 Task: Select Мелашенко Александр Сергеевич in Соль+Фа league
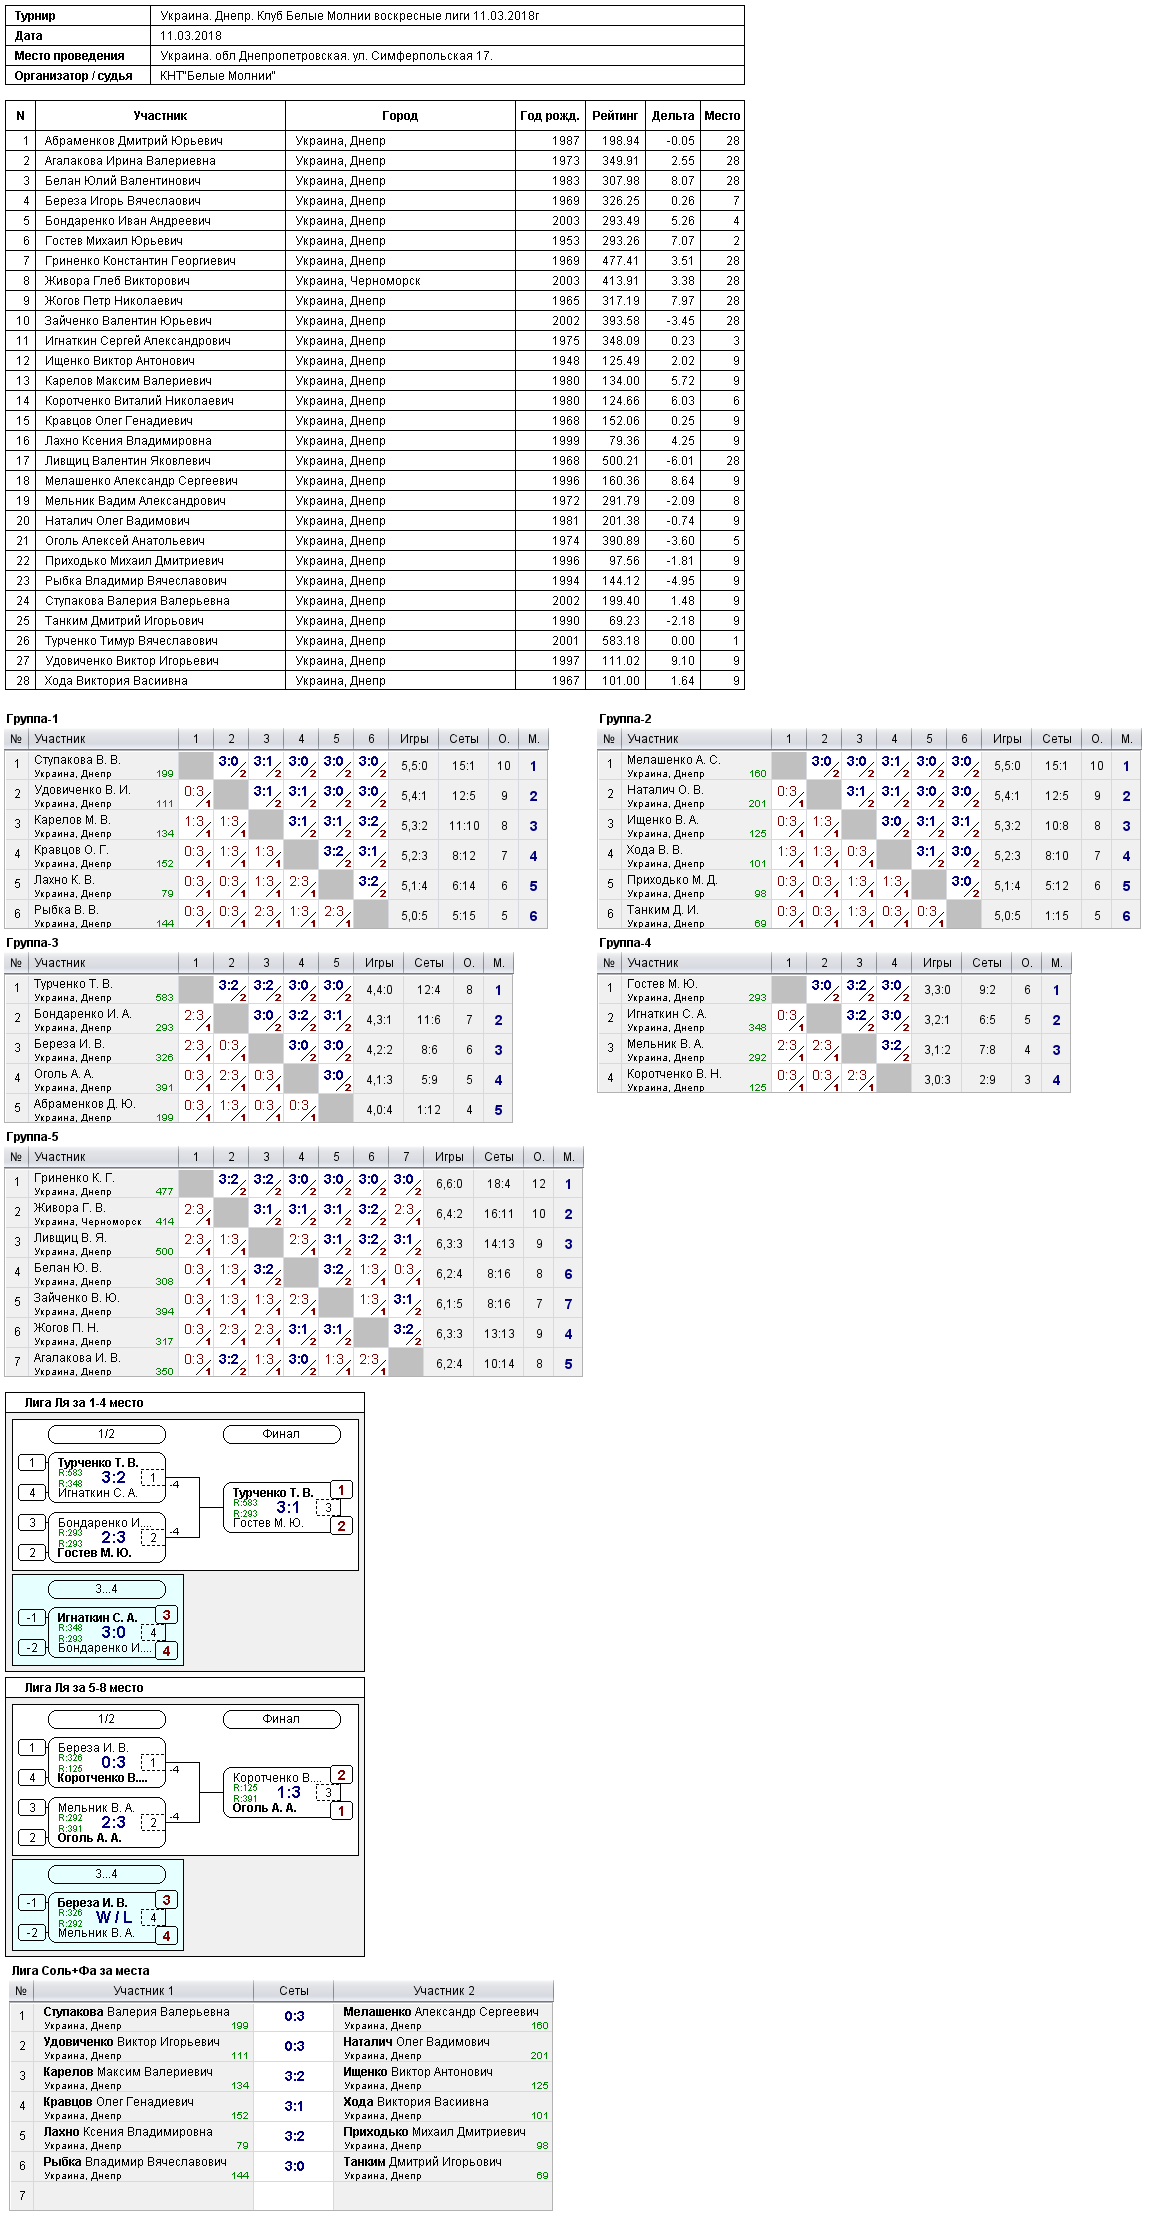pyautogui.click(x=441, y=2012)
